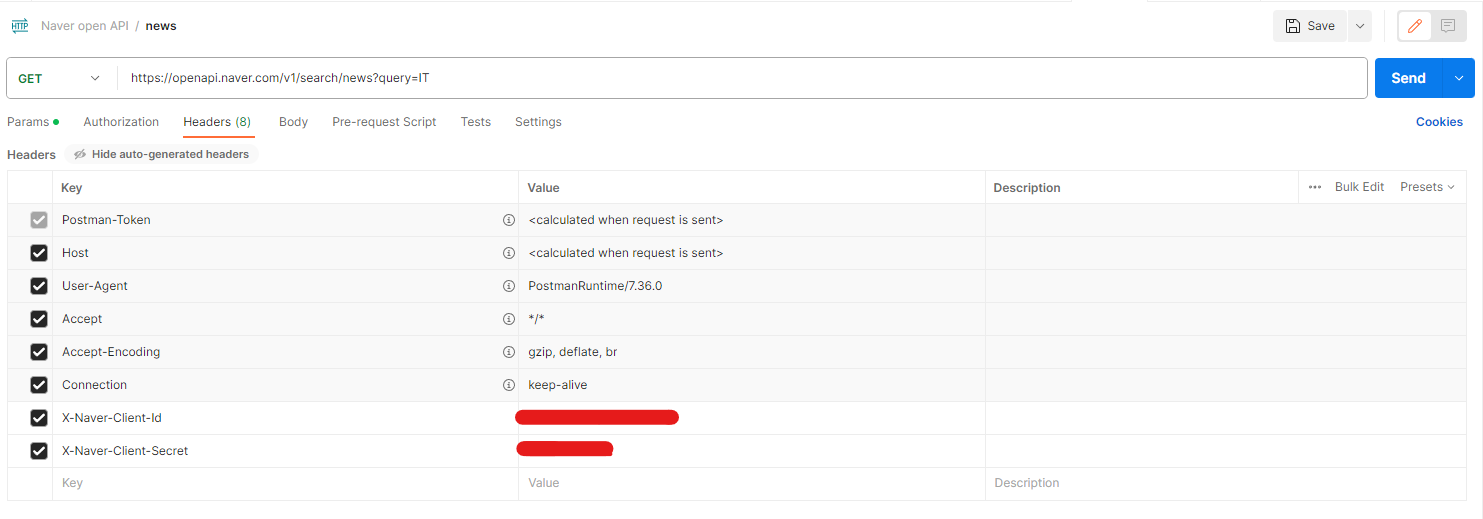This screenshot has height=519, width=1483.
Task: Switch to pencil edit mode icon
Action: coord(1414,26)
